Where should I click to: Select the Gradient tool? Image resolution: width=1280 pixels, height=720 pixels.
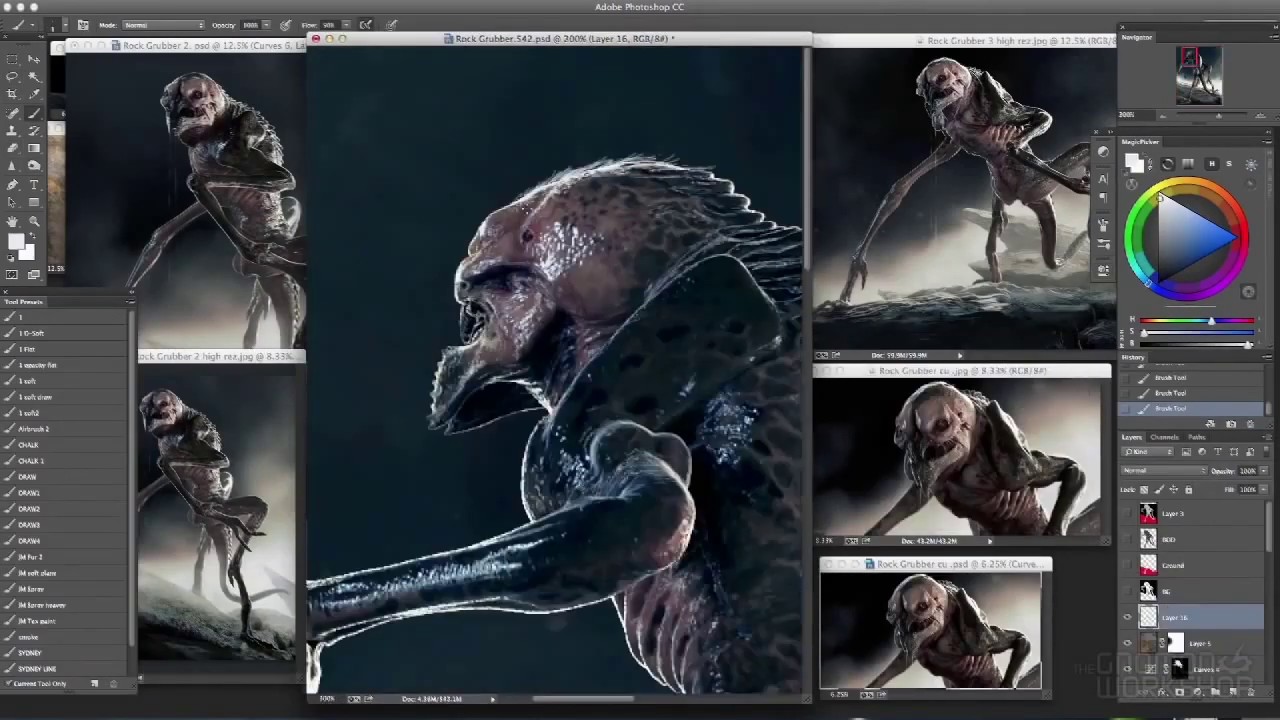34,148
